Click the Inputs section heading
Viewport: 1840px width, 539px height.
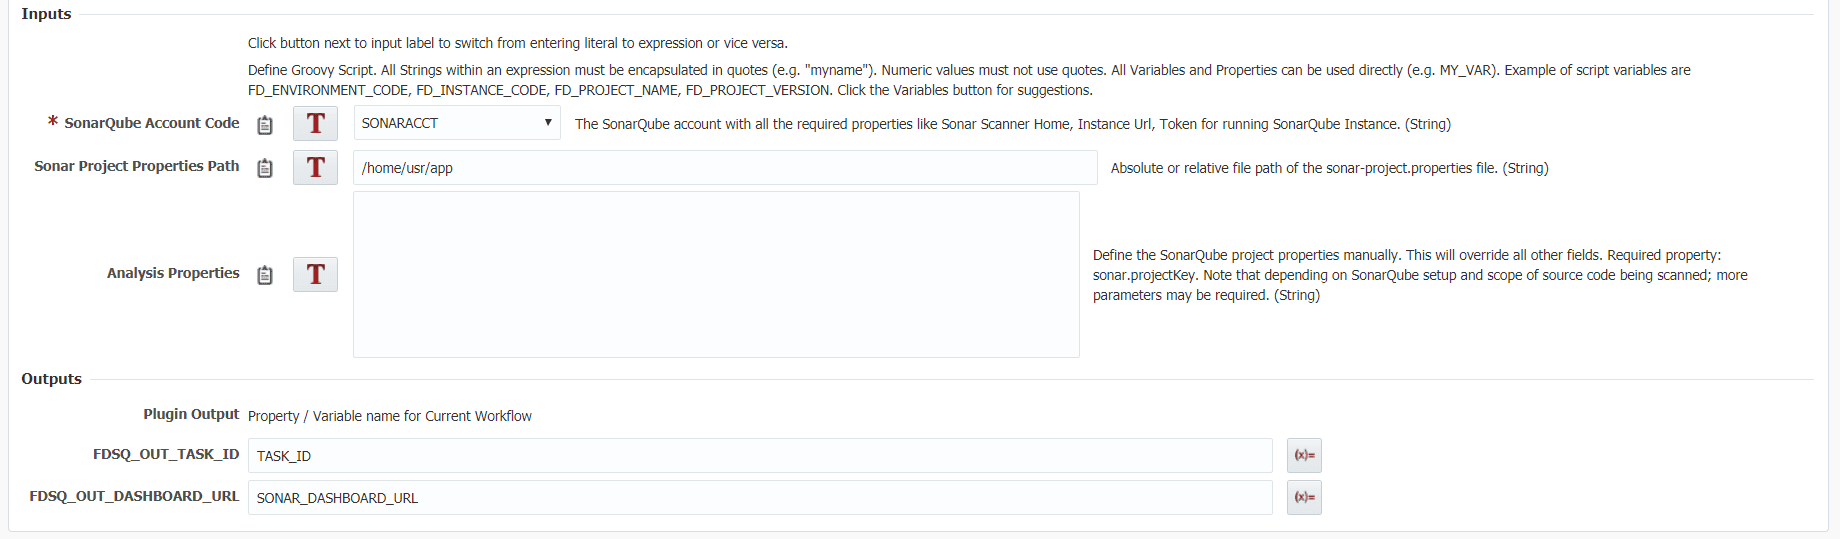46,14
